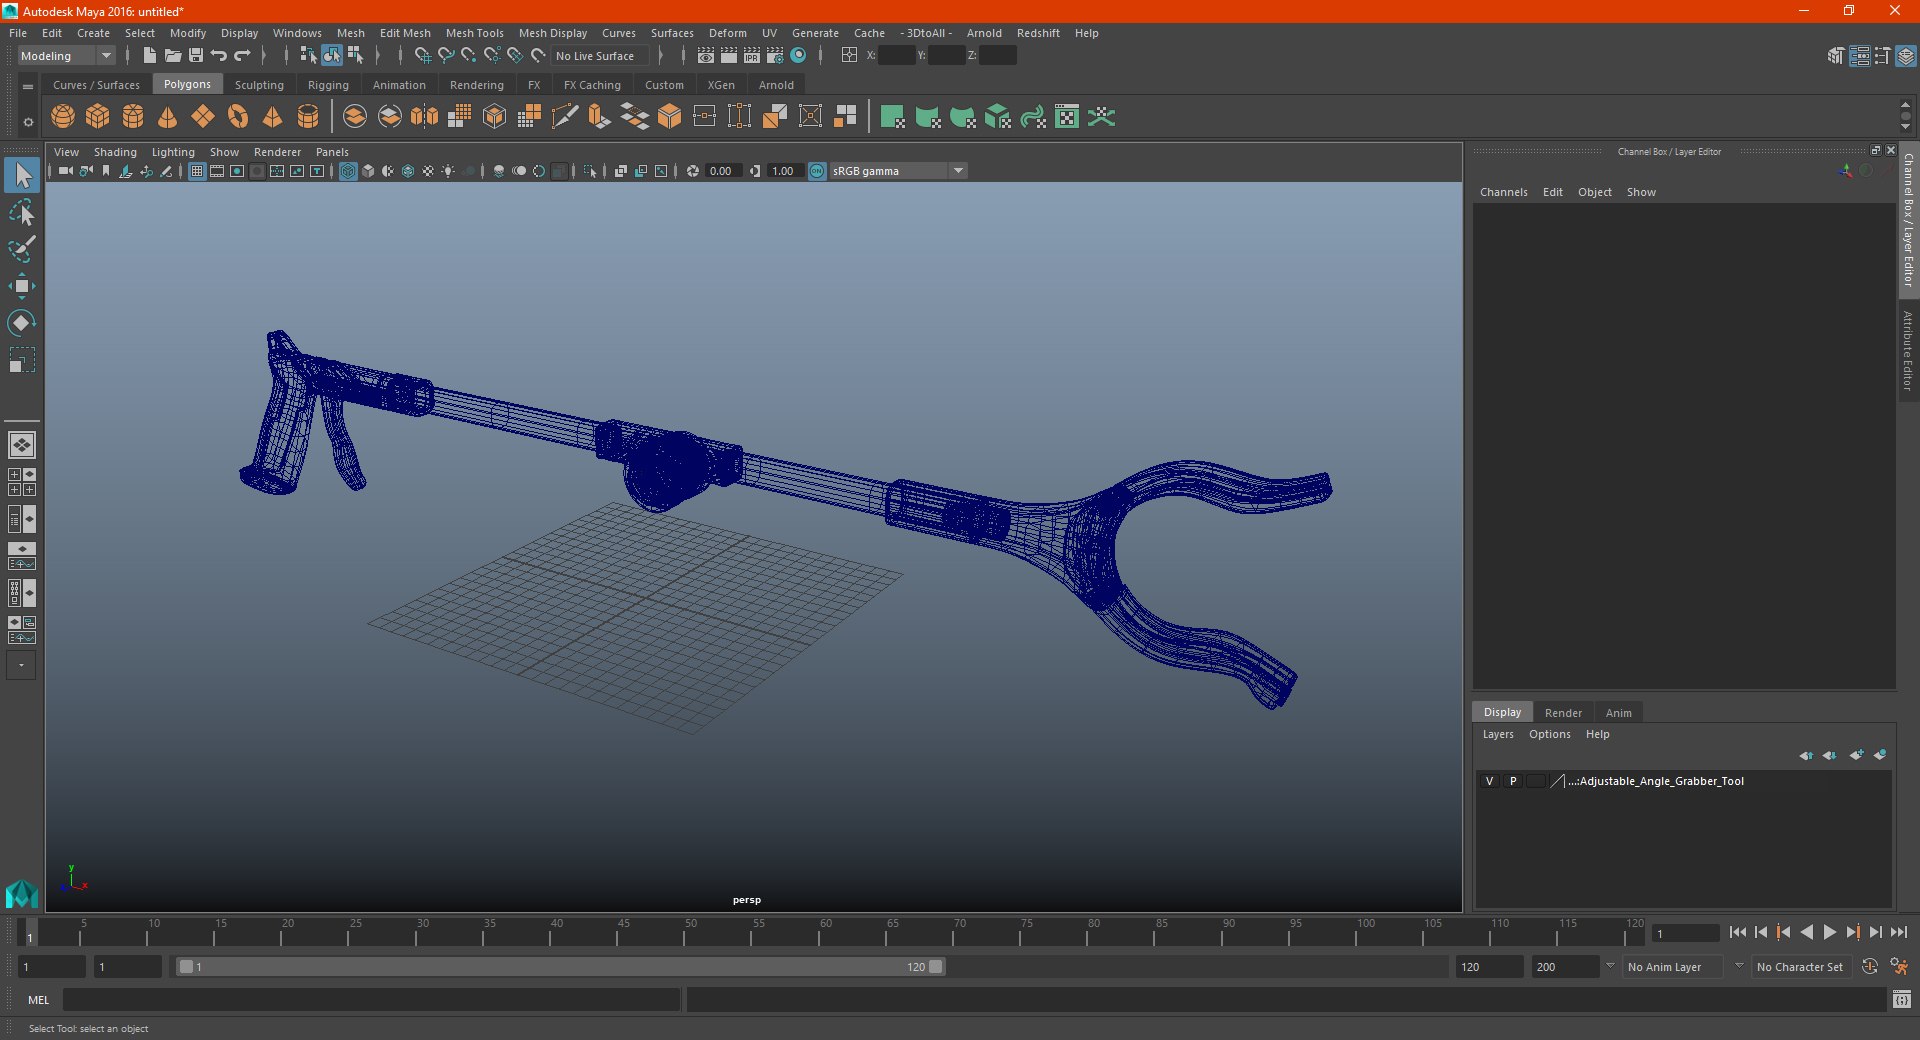Create a polygon pyramid from shelf
Screen dimensions: 1920x1040
[272, 117]
